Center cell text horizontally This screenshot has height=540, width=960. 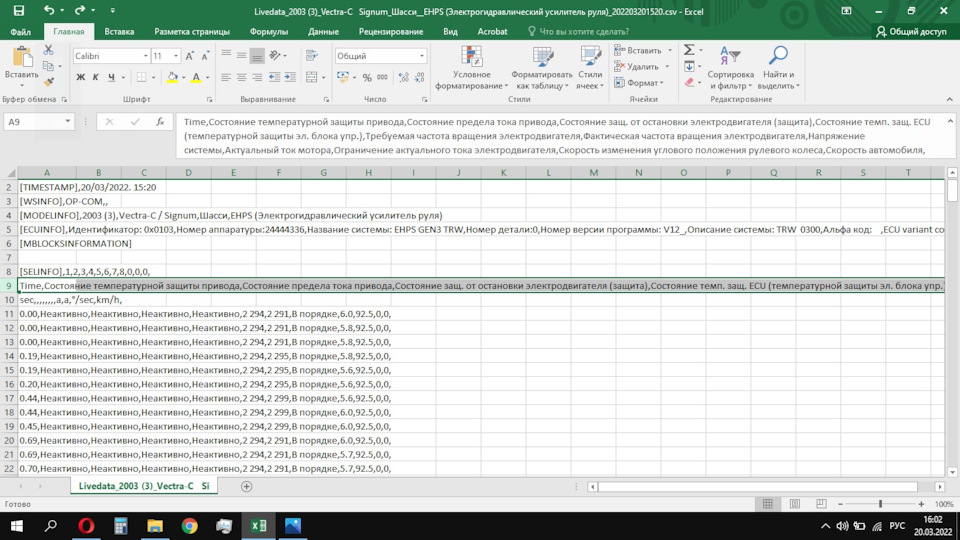pyautogui.click(x=242, y=77)
